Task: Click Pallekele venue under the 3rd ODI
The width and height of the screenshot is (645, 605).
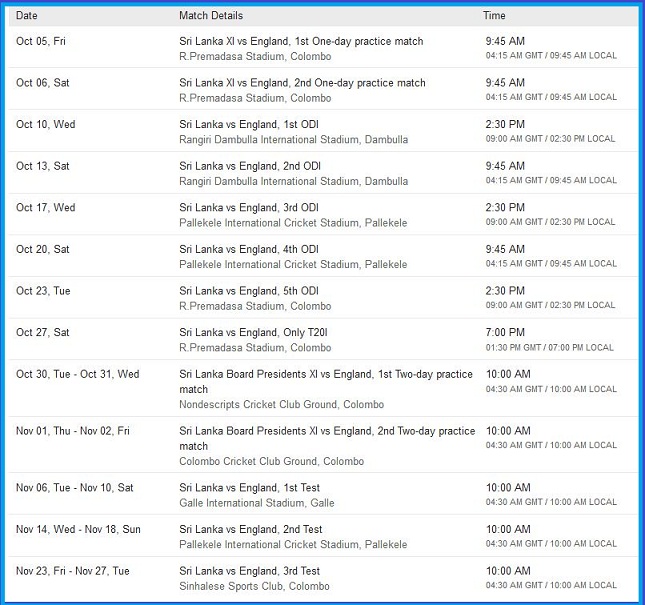Action: tap(293, 223)
